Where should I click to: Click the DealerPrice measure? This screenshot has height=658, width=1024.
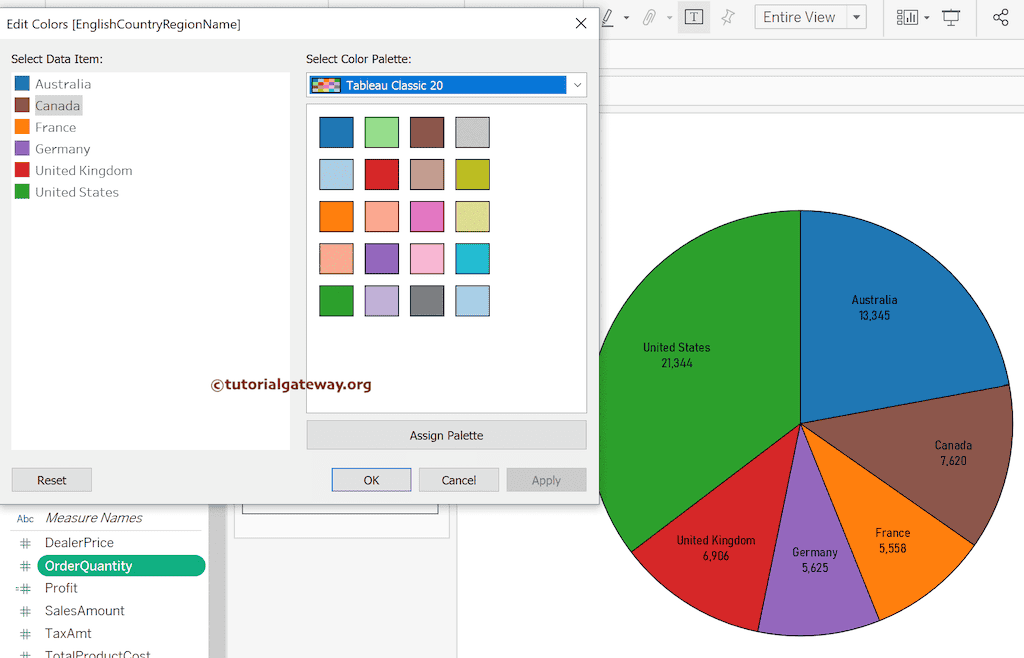pos(79,542)
